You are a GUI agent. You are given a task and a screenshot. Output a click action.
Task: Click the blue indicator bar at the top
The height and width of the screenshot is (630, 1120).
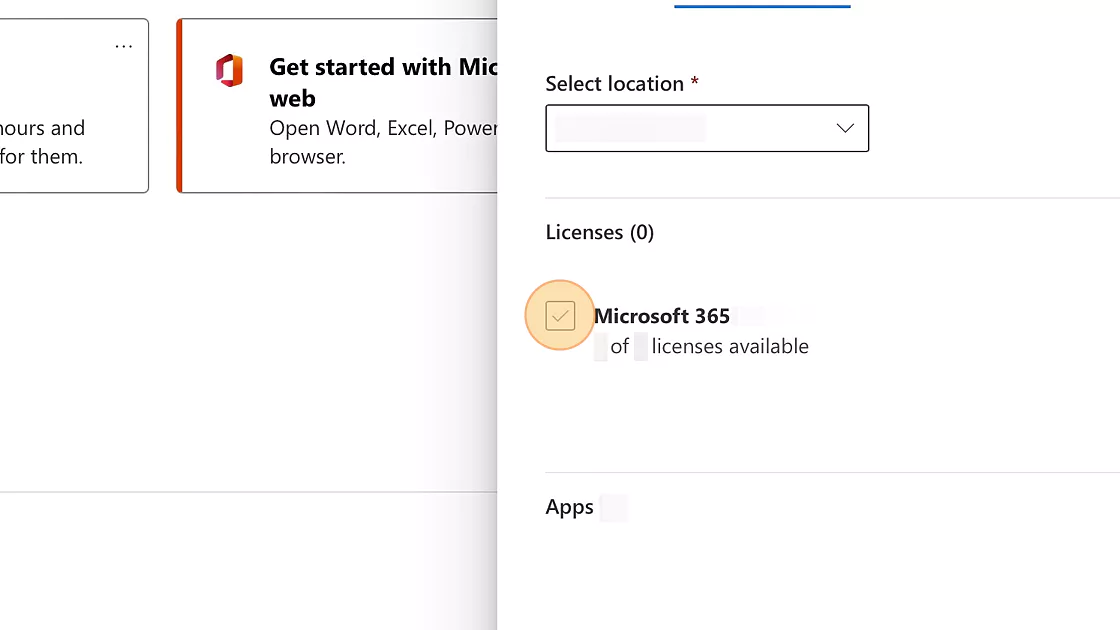762,4
